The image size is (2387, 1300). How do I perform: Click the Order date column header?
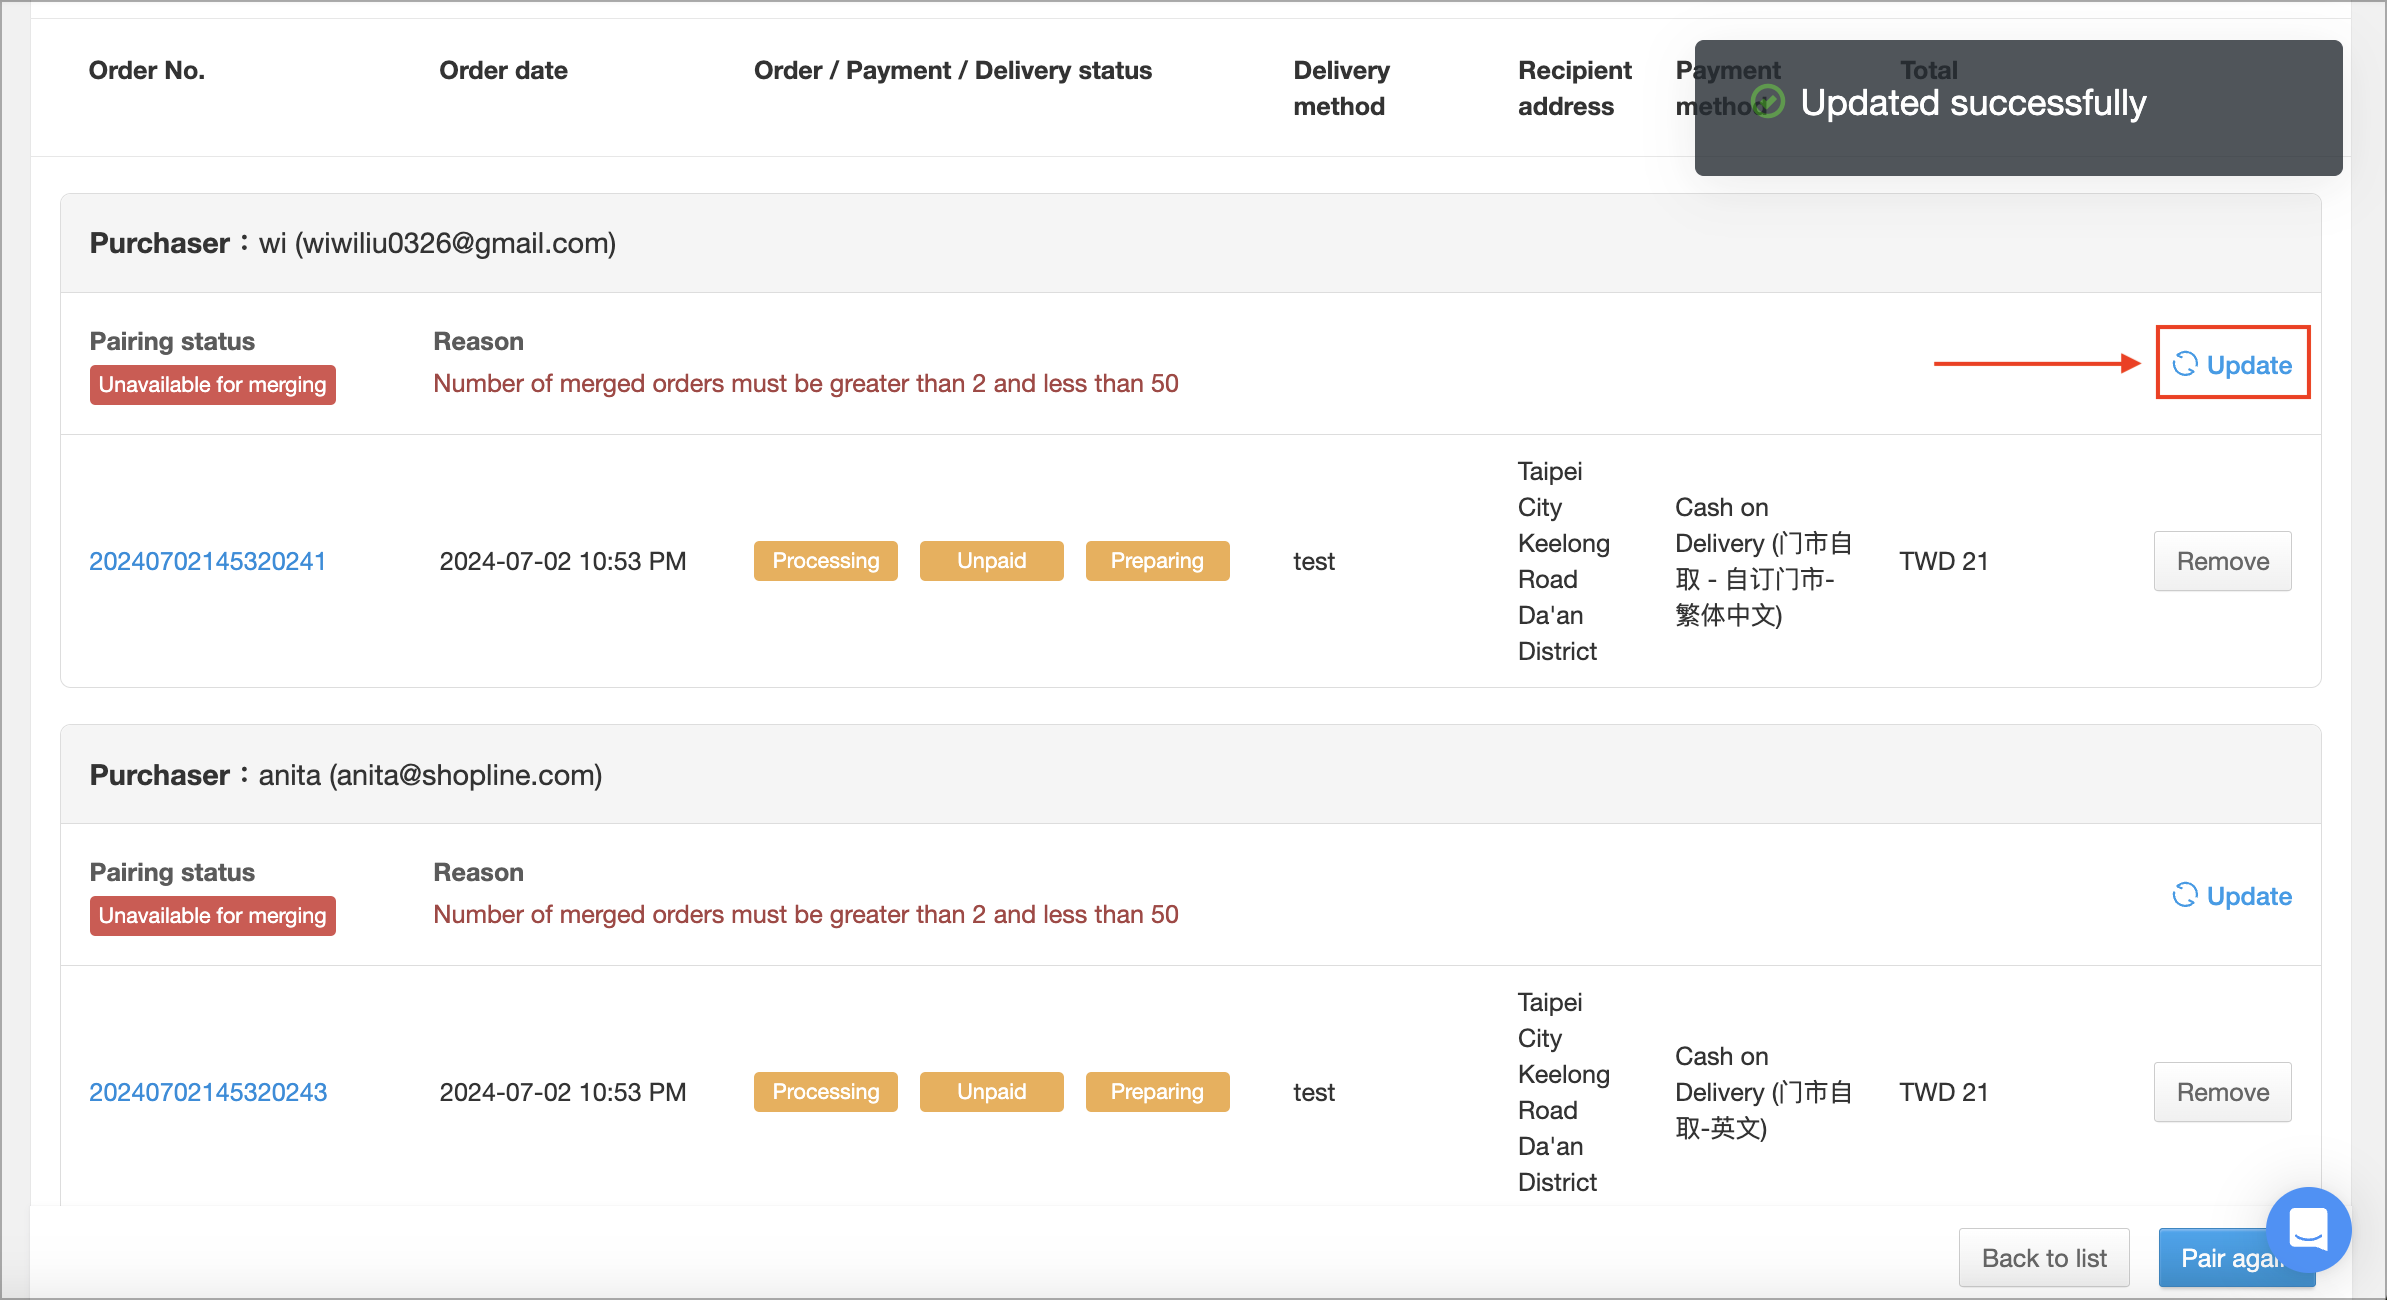[503, 70]
